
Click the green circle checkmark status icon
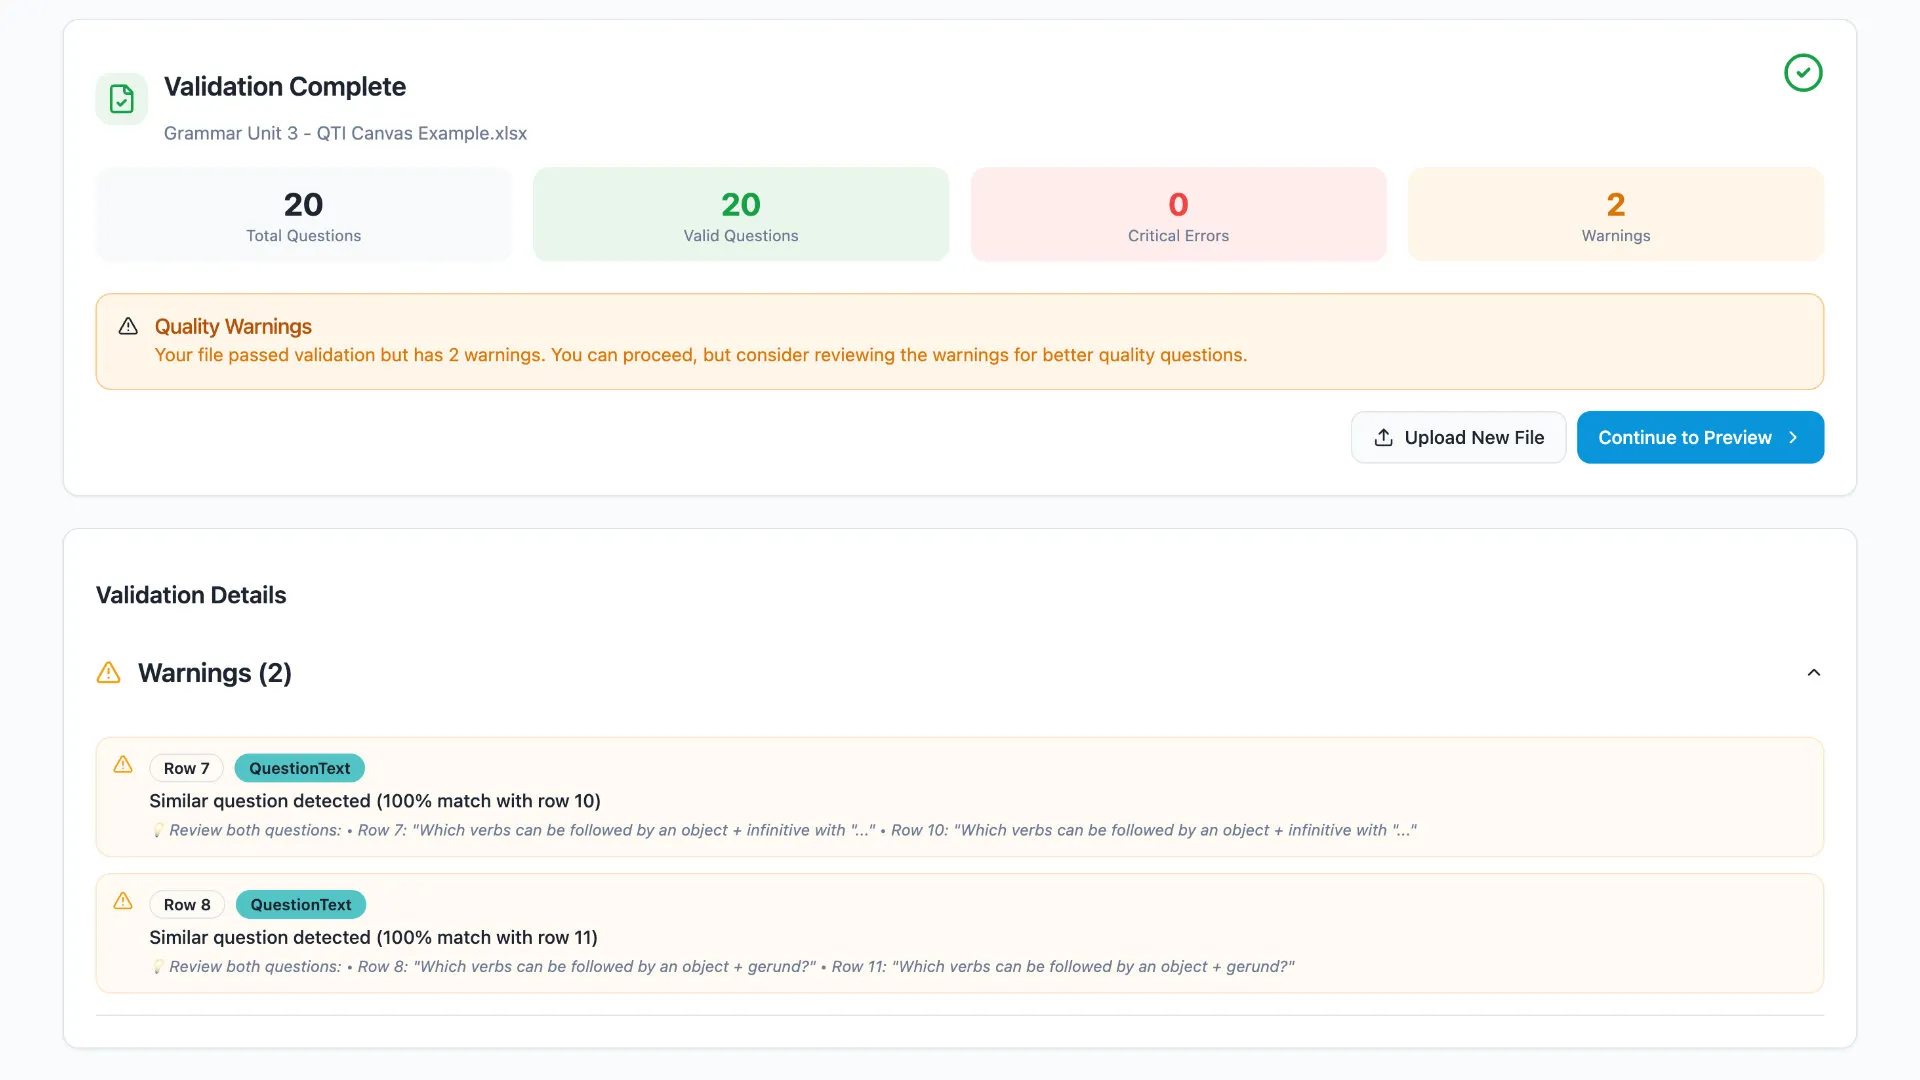pyautogui.click(x=1803, y=73)
